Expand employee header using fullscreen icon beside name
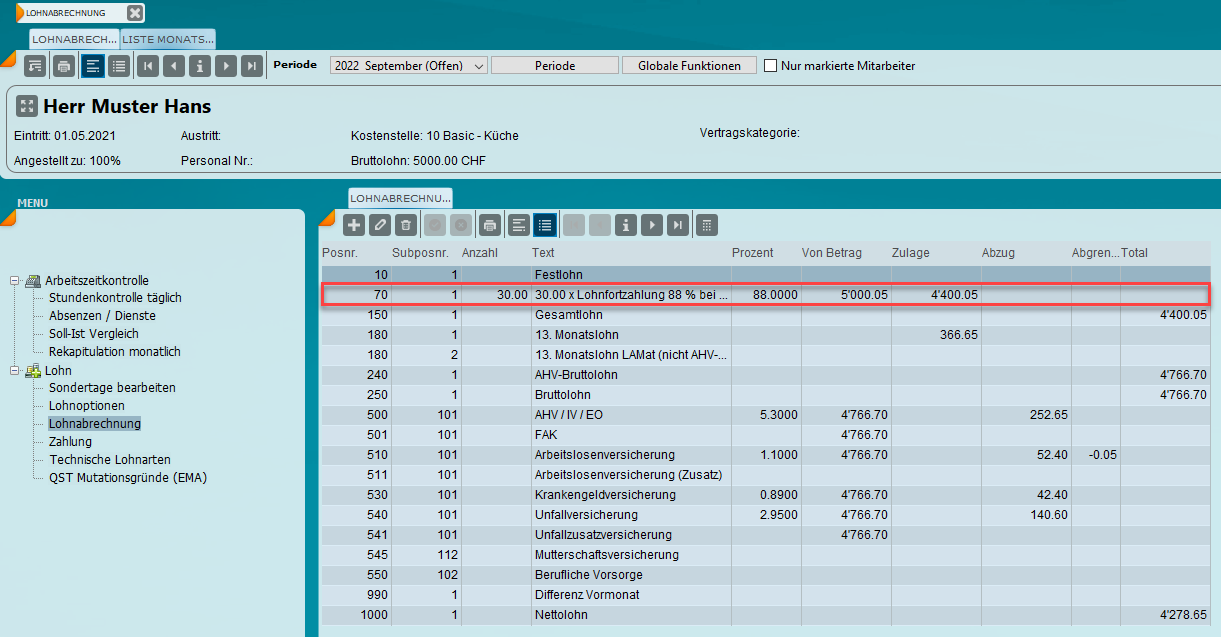This screenshot has height=637, width=1221. click(27, 106)
